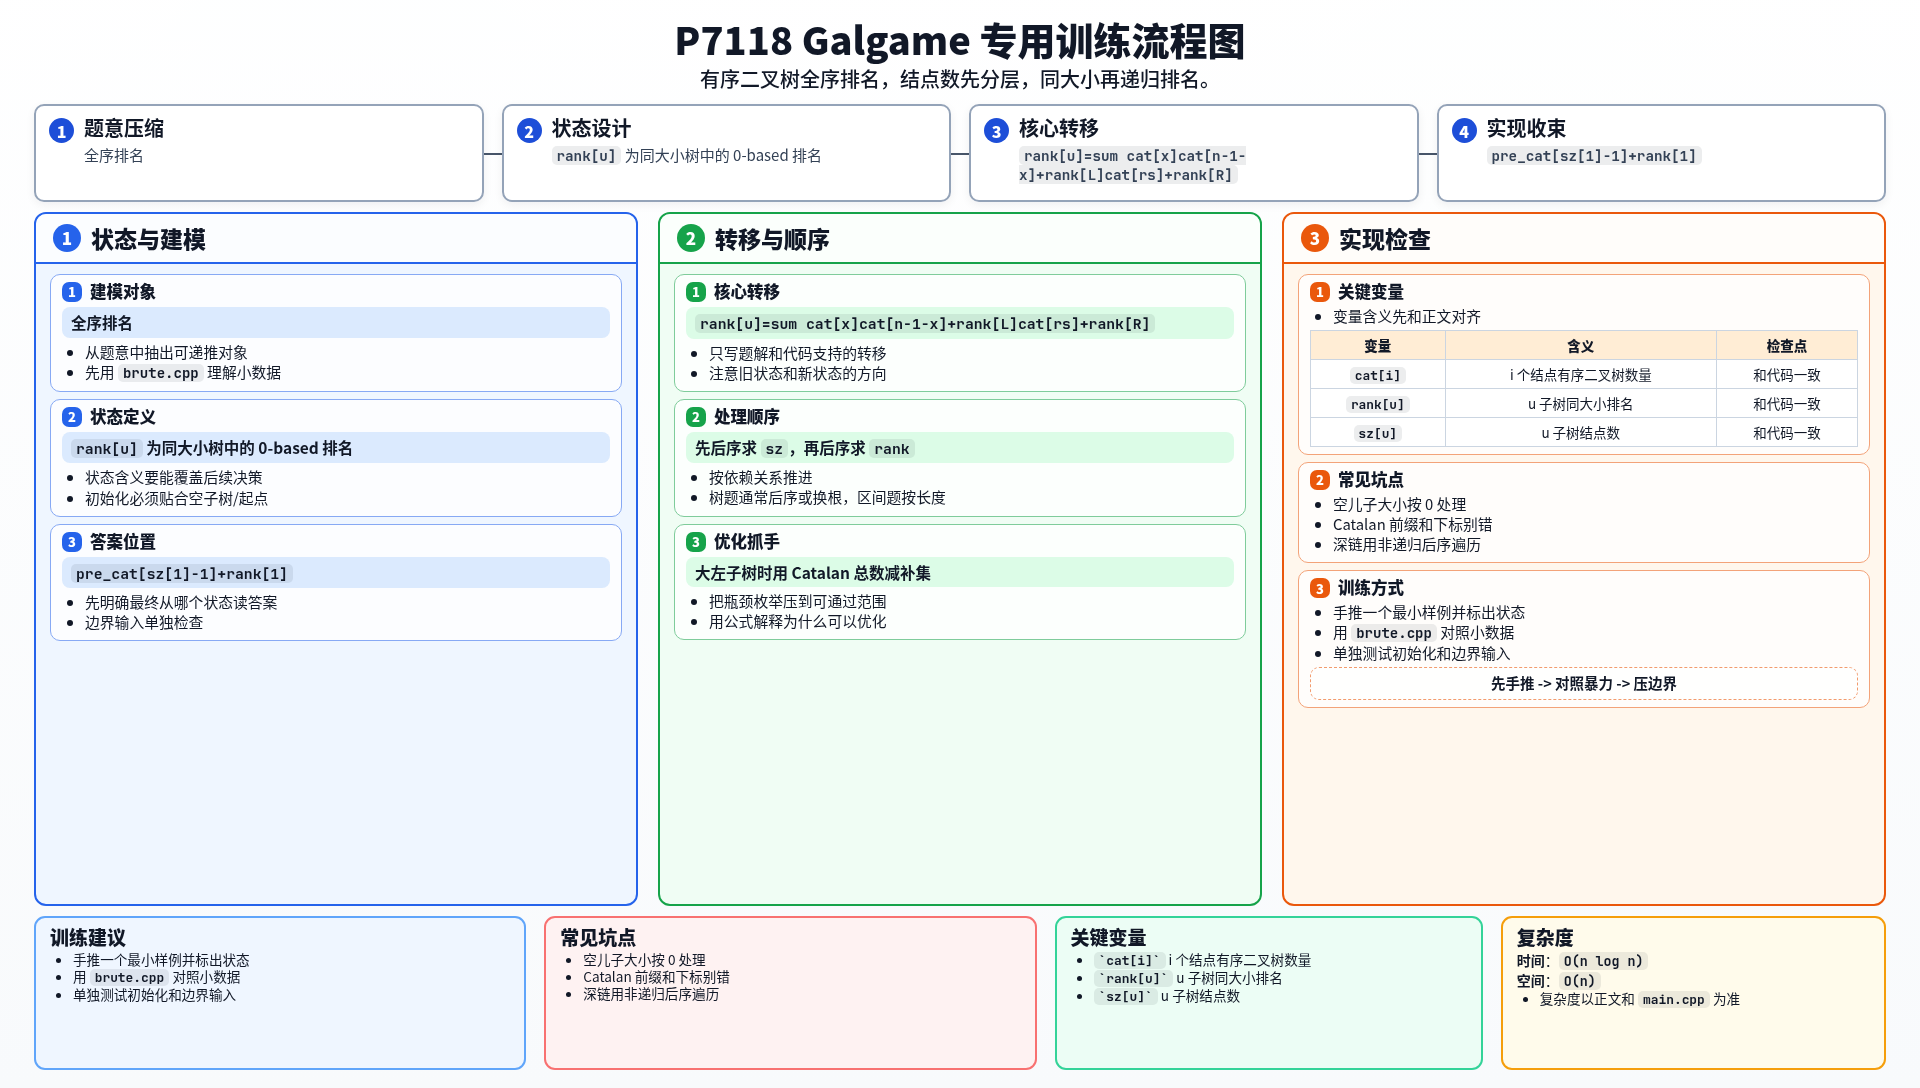This screenshot has height=1088, width=1920.
Task: Click the highlighted rank[u] 为同大小树中的 0-based 排名 bar under 状态定义
Action: coord(336,448)
